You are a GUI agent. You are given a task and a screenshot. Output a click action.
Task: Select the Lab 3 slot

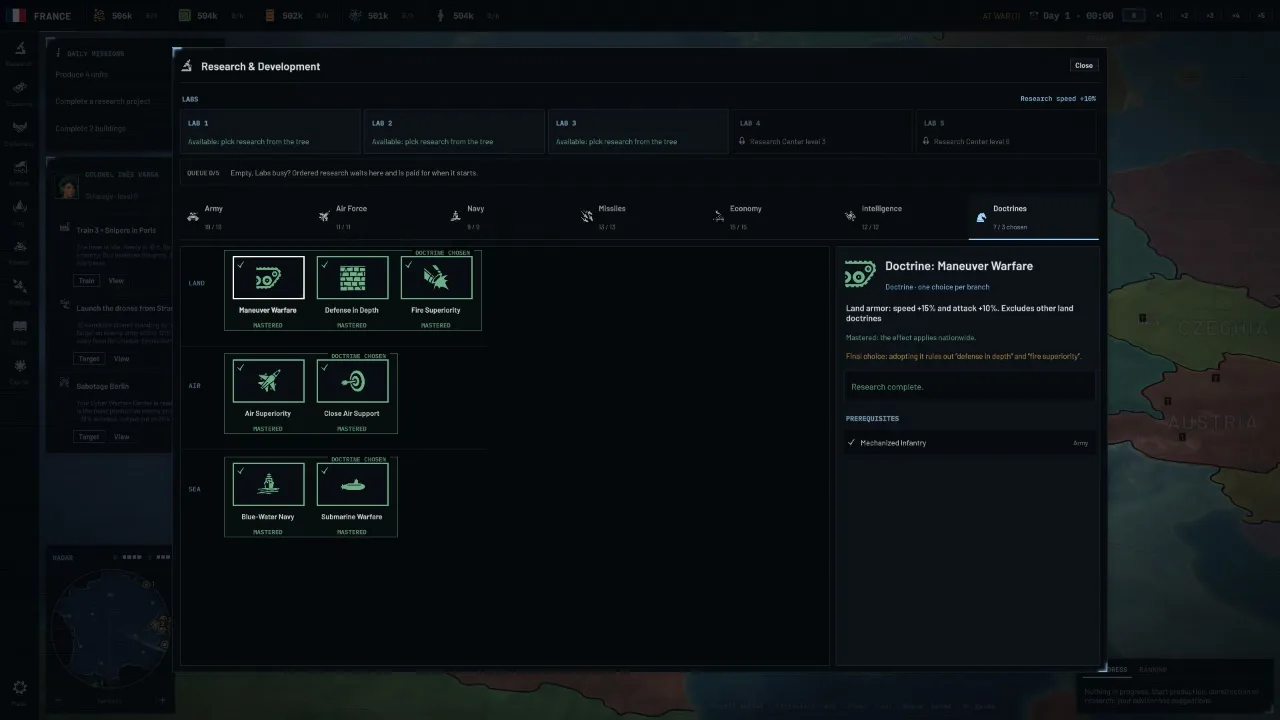click(638, 132)
